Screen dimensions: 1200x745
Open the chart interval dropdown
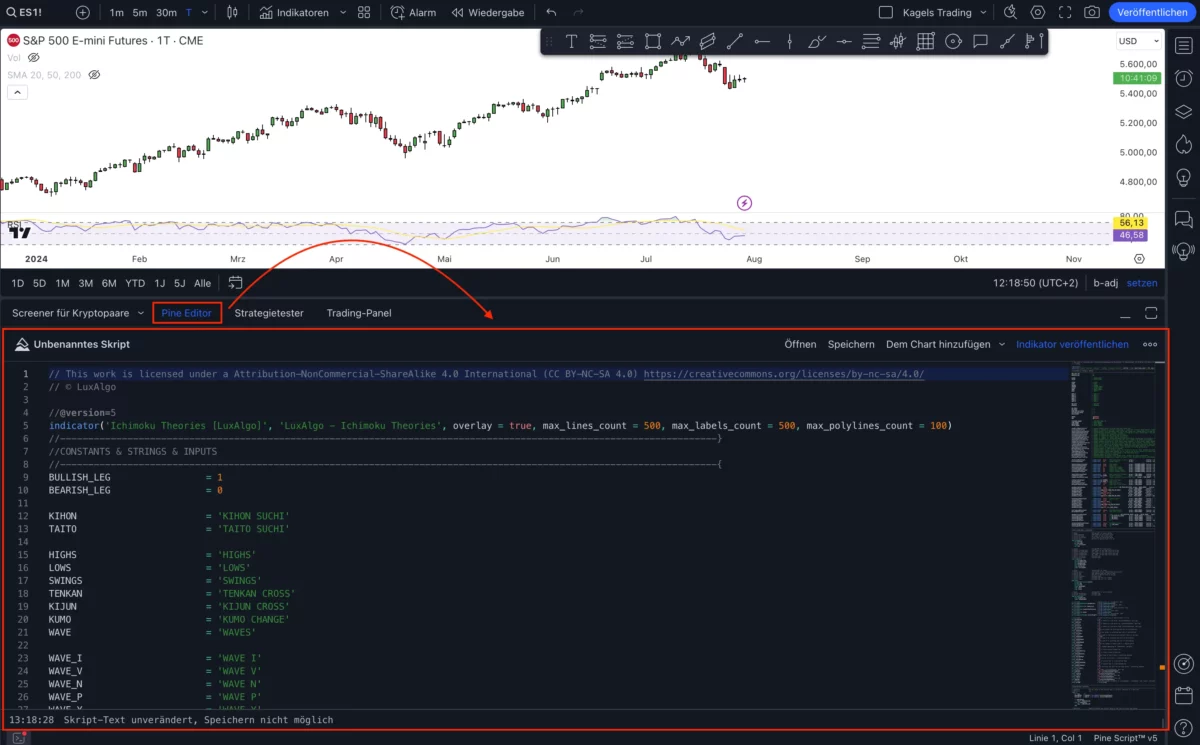pyautogui.click(x=207, y=12)
